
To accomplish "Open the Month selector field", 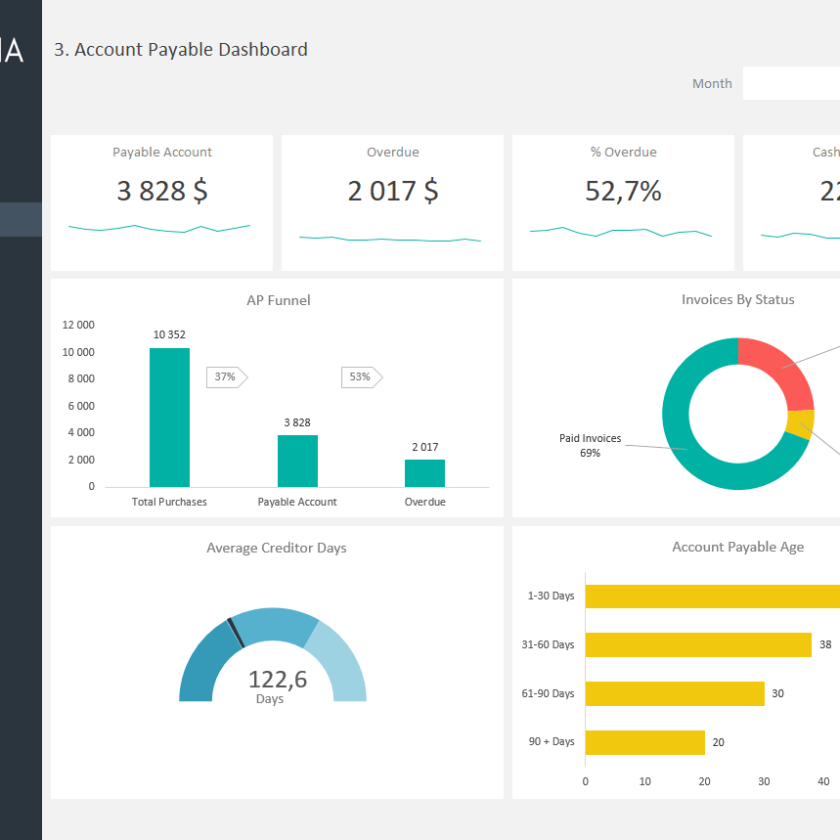I will (x=790, y=84).
